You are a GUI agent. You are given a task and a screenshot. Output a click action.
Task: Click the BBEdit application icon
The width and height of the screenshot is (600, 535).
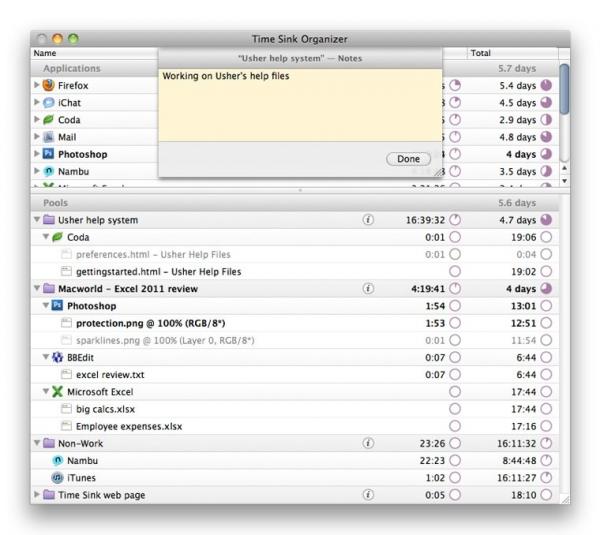click(57, 357)
